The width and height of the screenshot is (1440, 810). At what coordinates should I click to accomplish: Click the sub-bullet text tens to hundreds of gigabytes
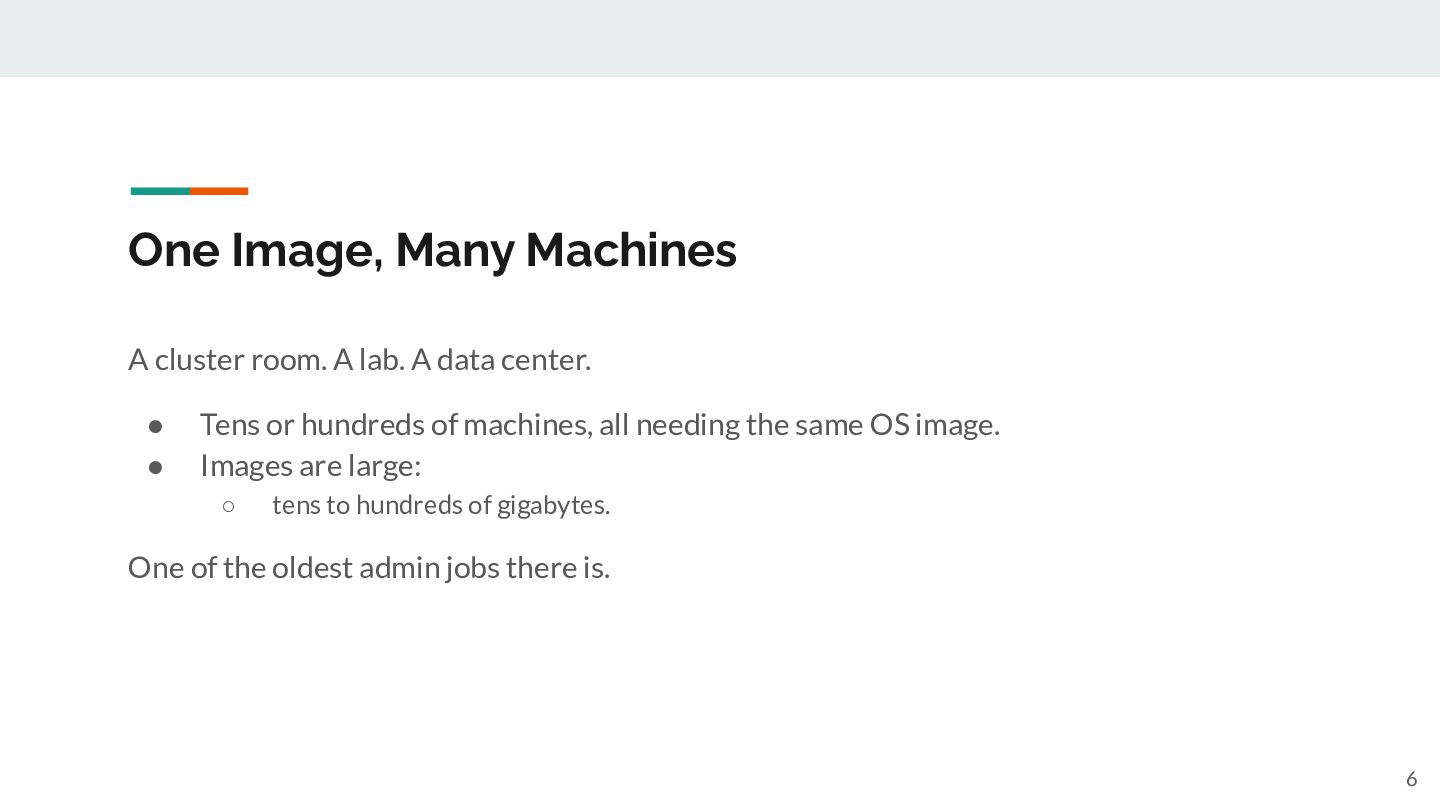[x=441, y=505]
